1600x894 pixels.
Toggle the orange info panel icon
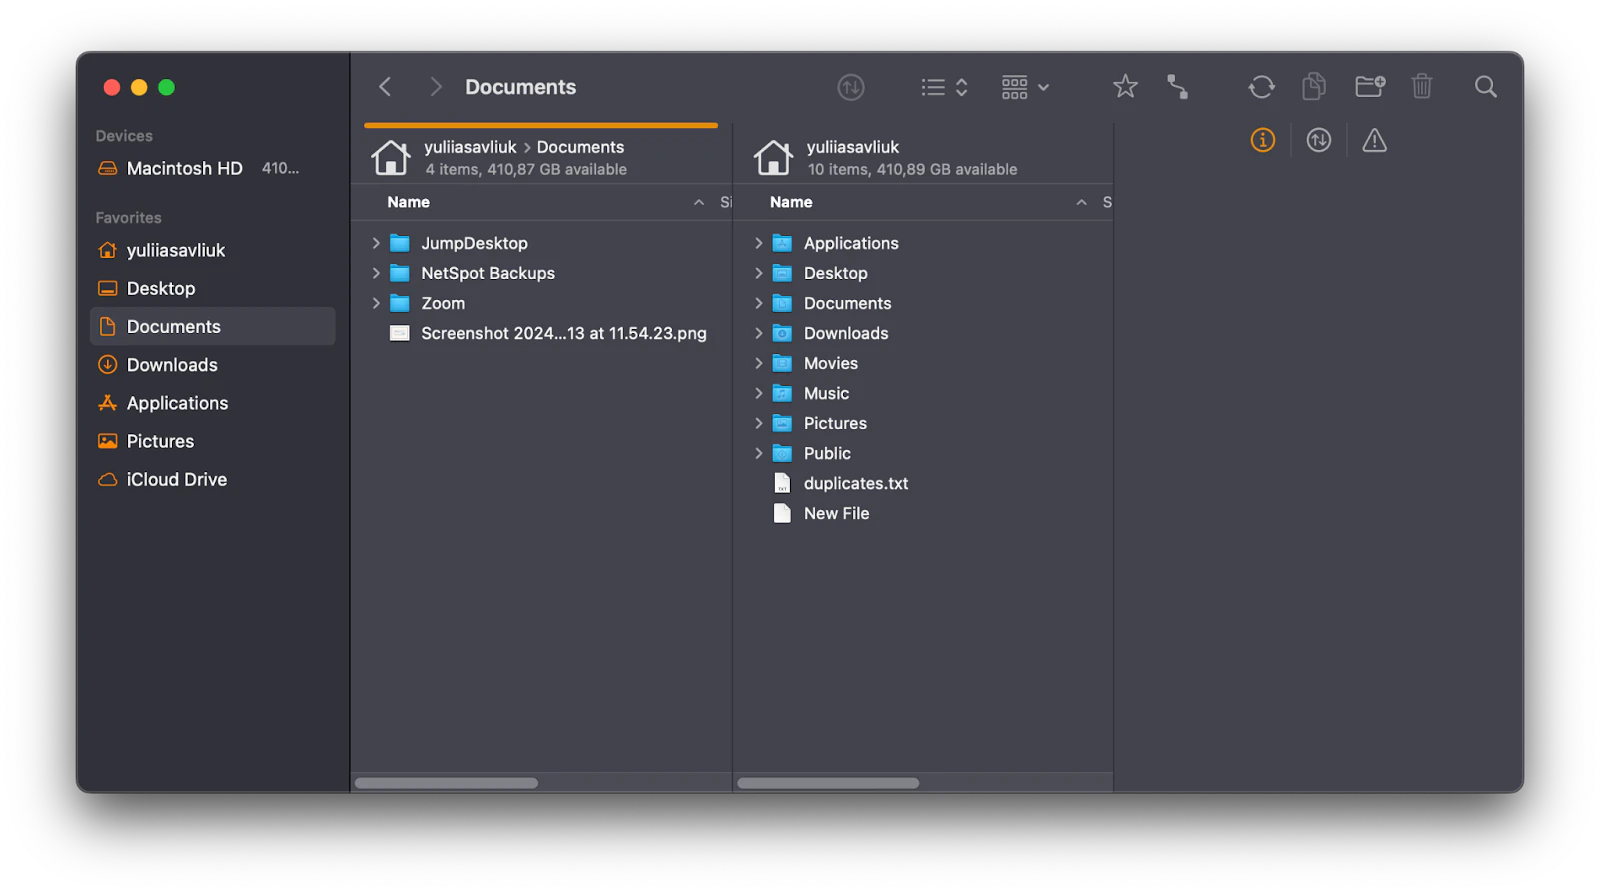[1263, 141]
